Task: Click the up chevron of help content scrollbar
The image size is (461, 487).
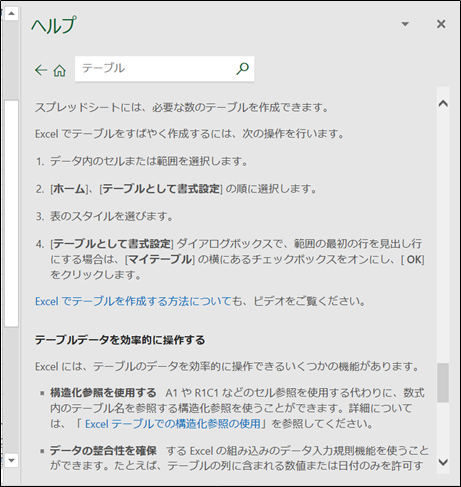Action: point(443,104)
